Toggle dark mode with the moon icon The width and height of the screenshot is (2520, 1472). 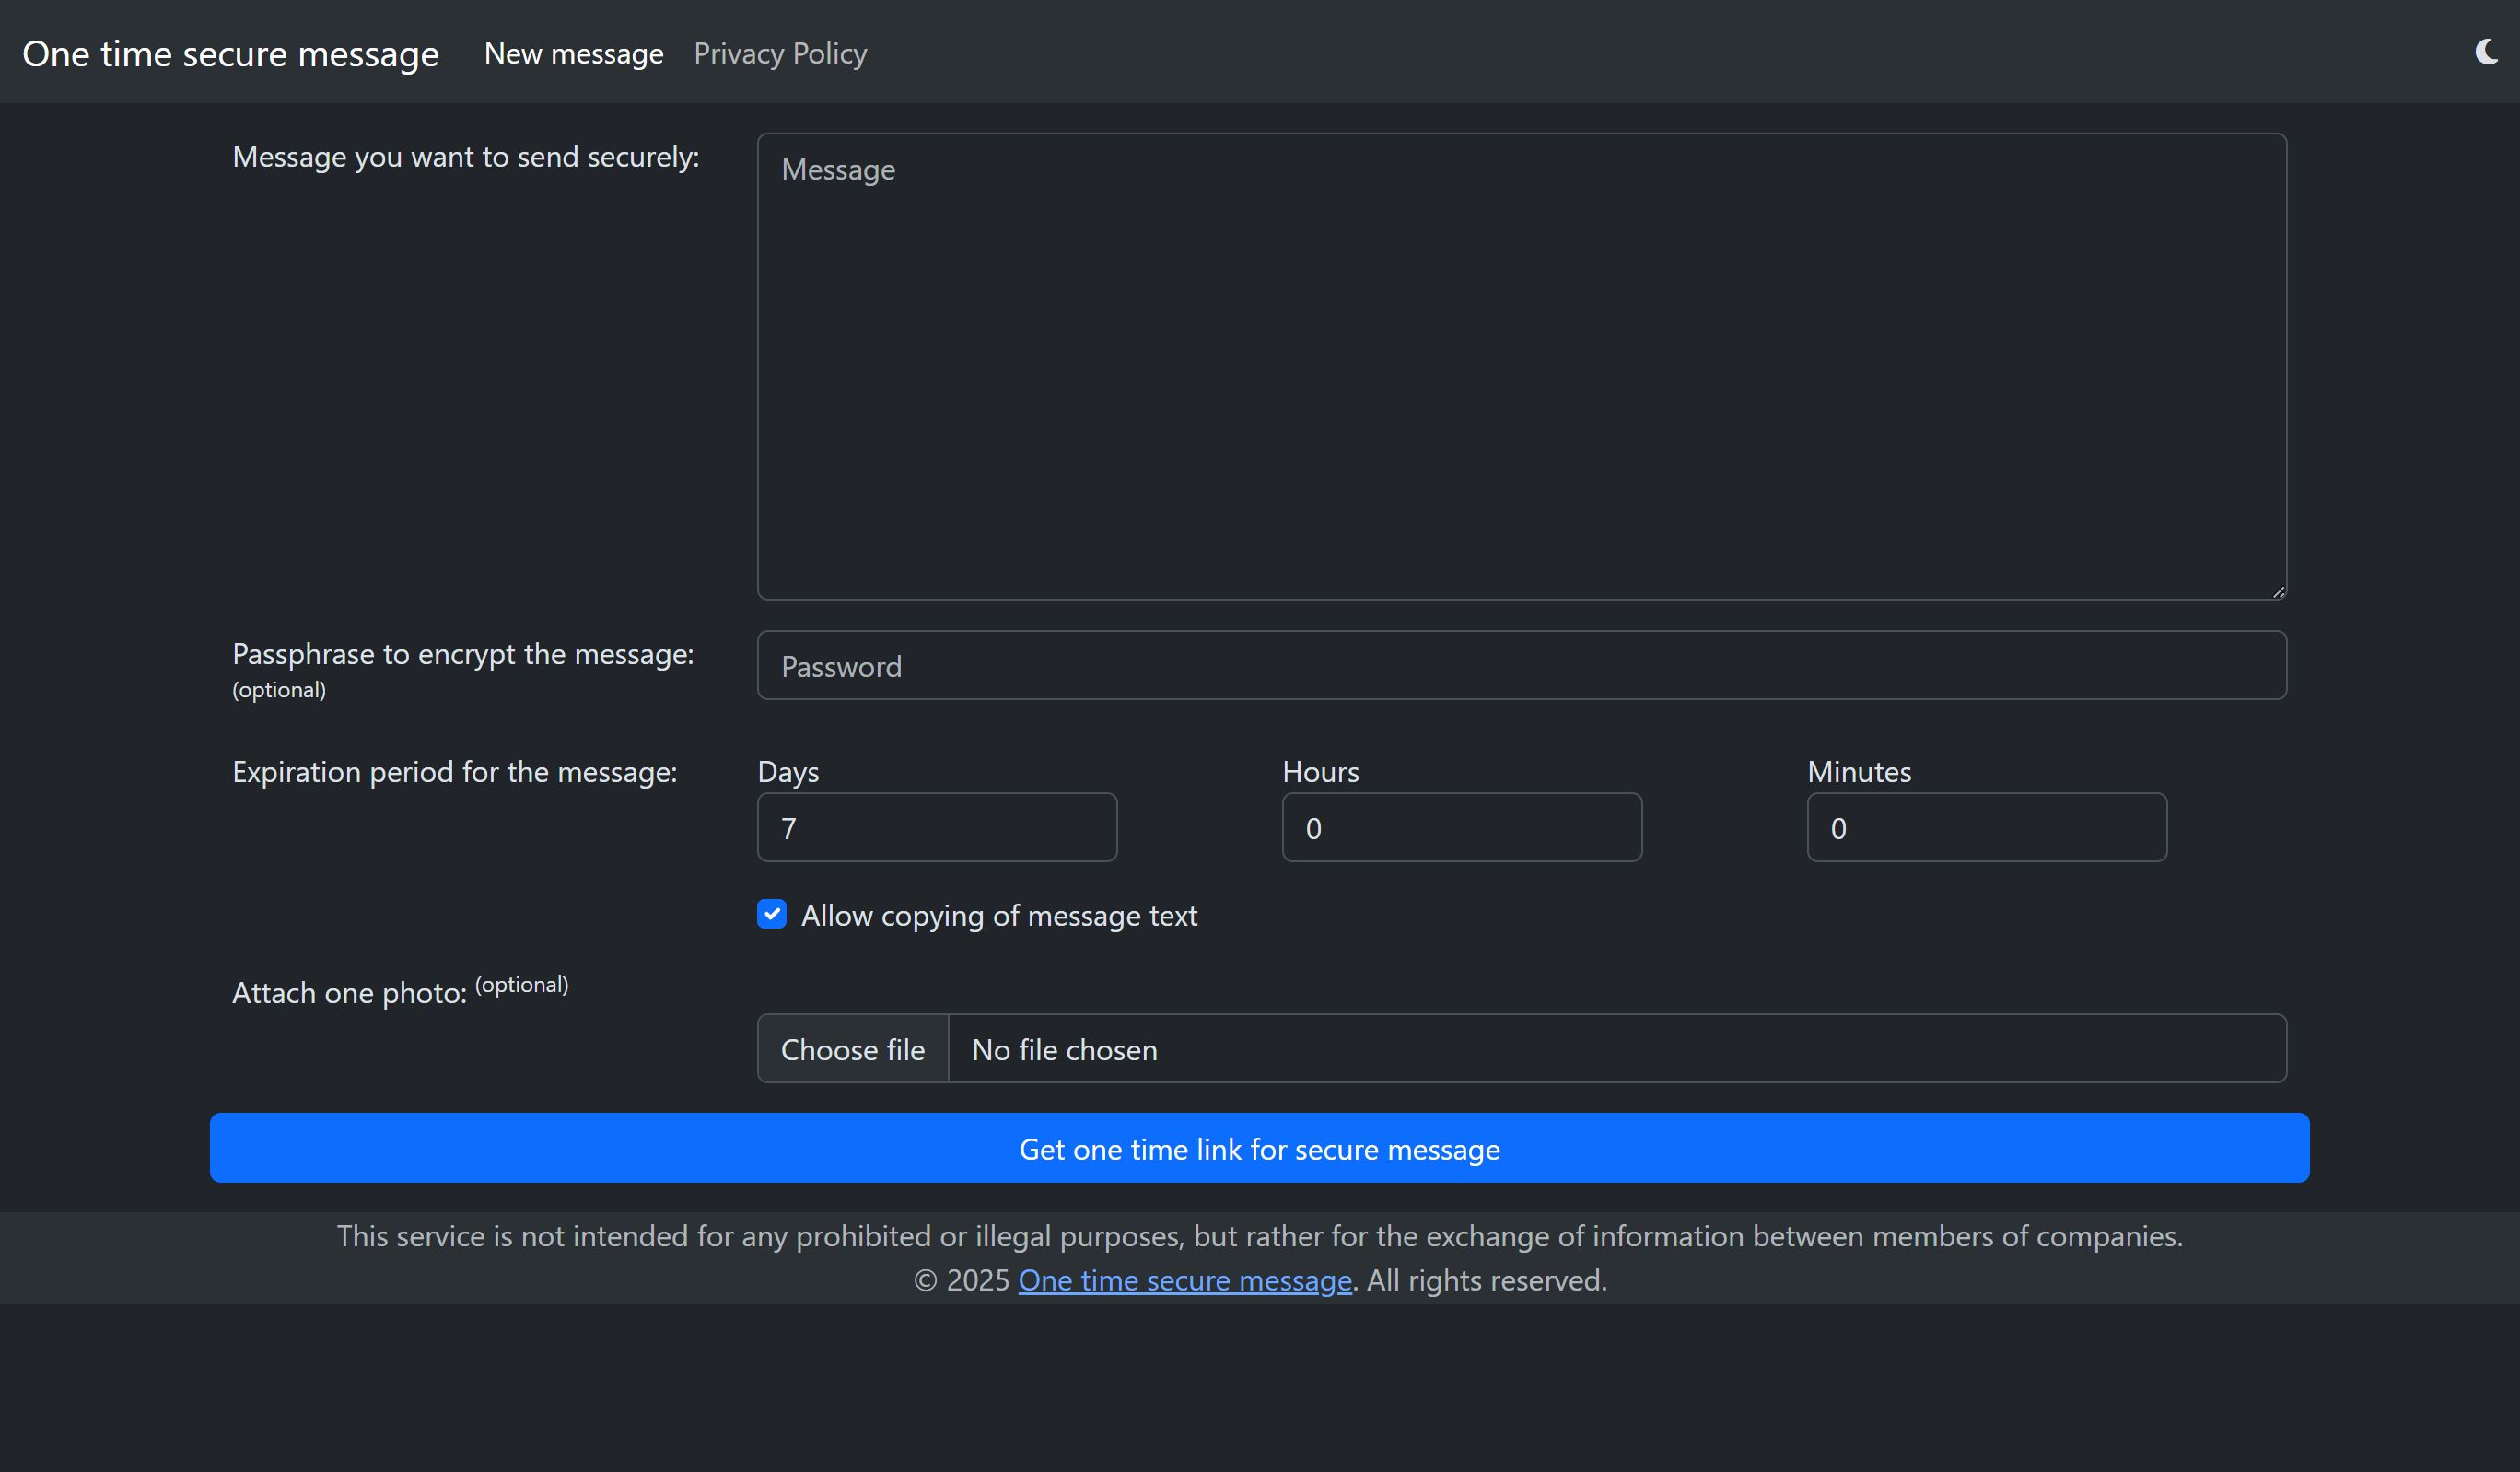pos(2486,52)
